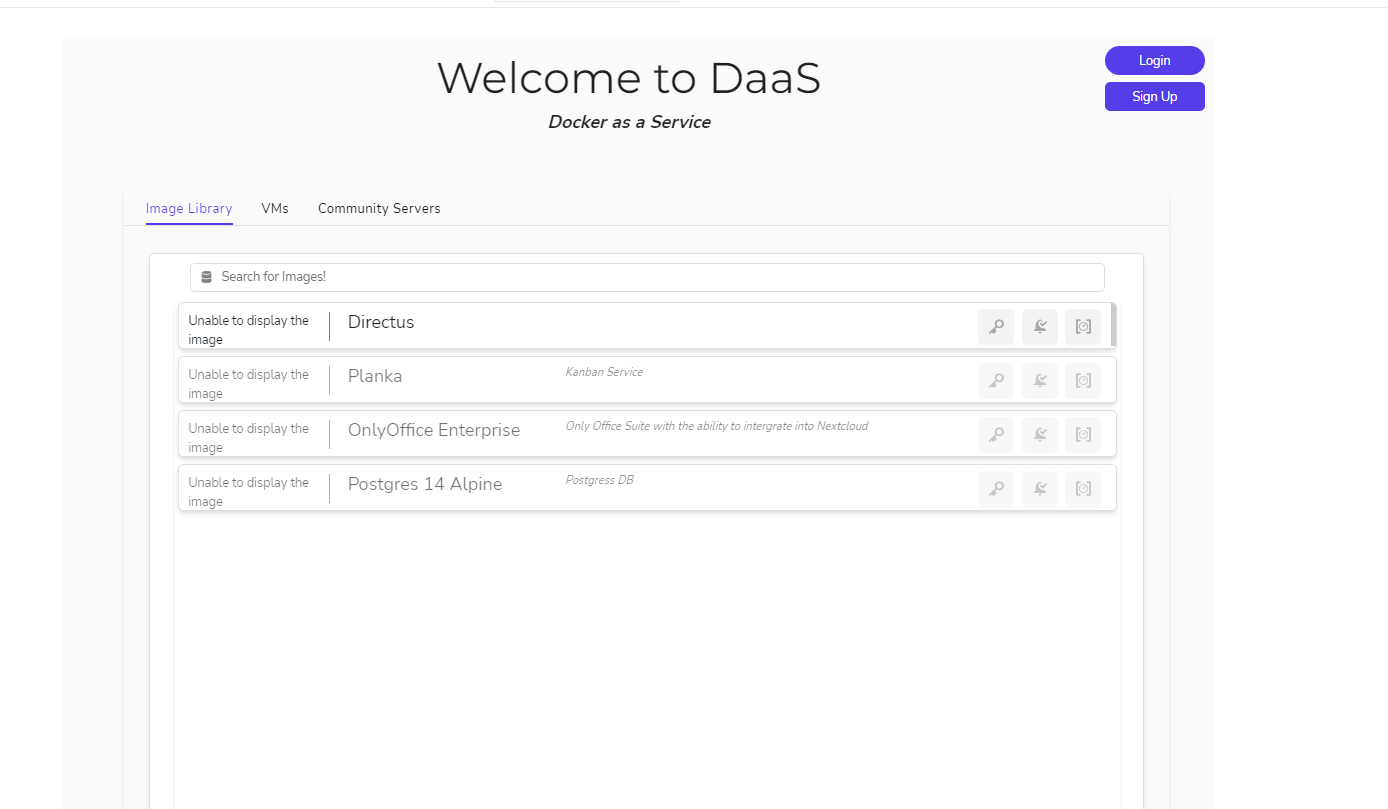1388x809 pixels.
Task: Click the broken image placeholder for Postgres 14 Alpine
Action: coord(250,492)
